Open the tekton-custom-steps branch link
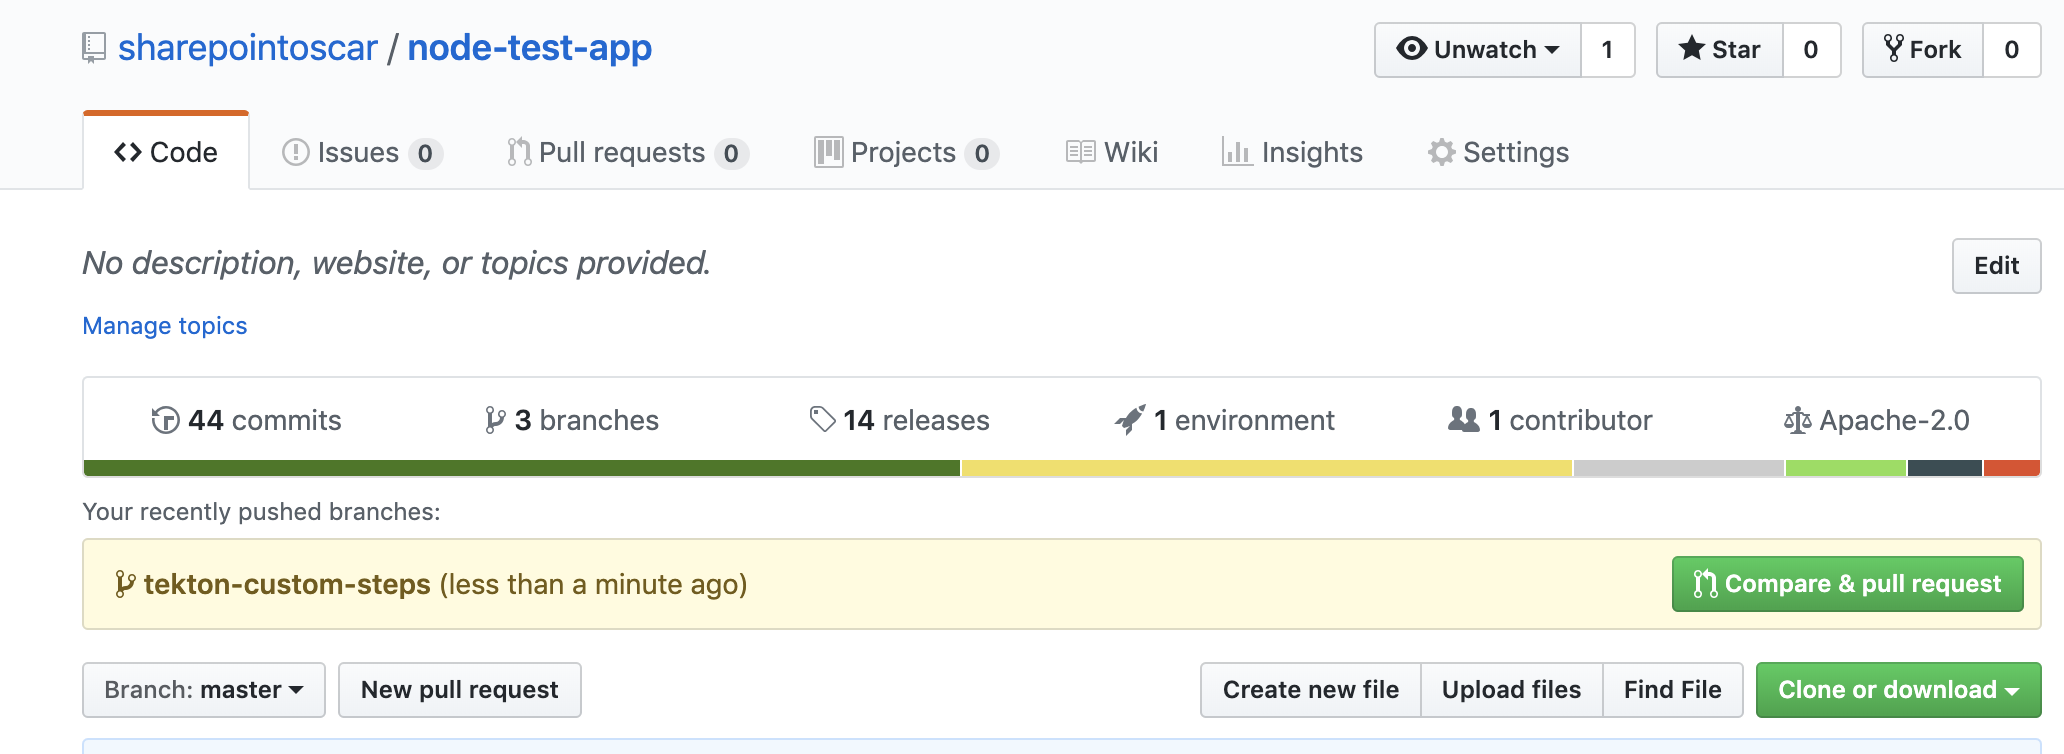 pyautogui.click(x=287, y=584)
